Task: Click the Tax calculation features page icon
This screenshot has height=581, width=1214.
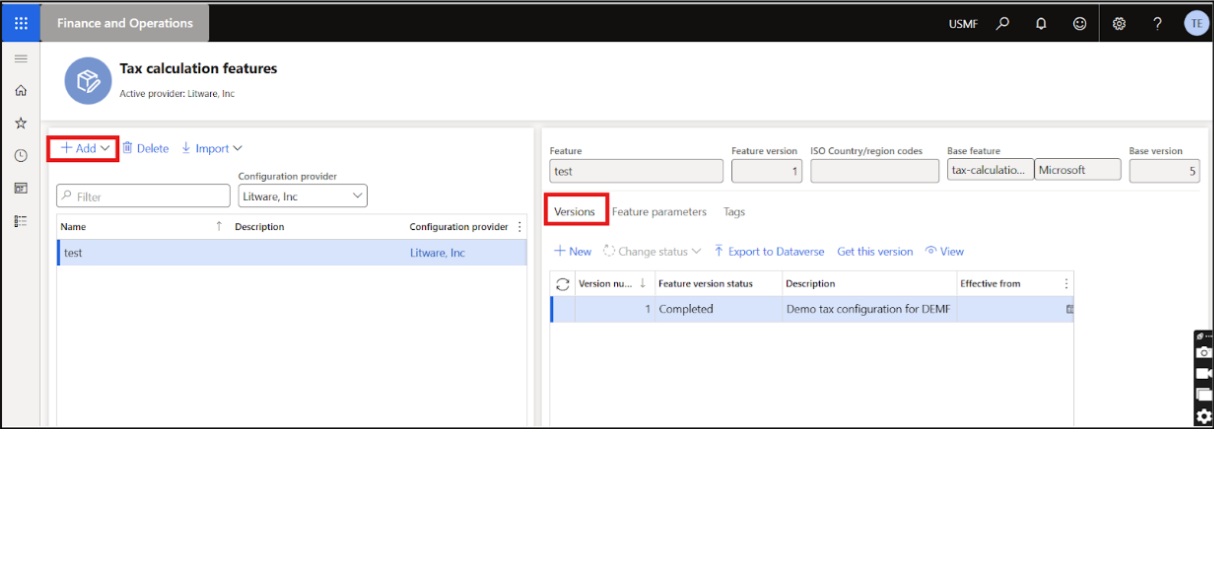Action: 88,80
